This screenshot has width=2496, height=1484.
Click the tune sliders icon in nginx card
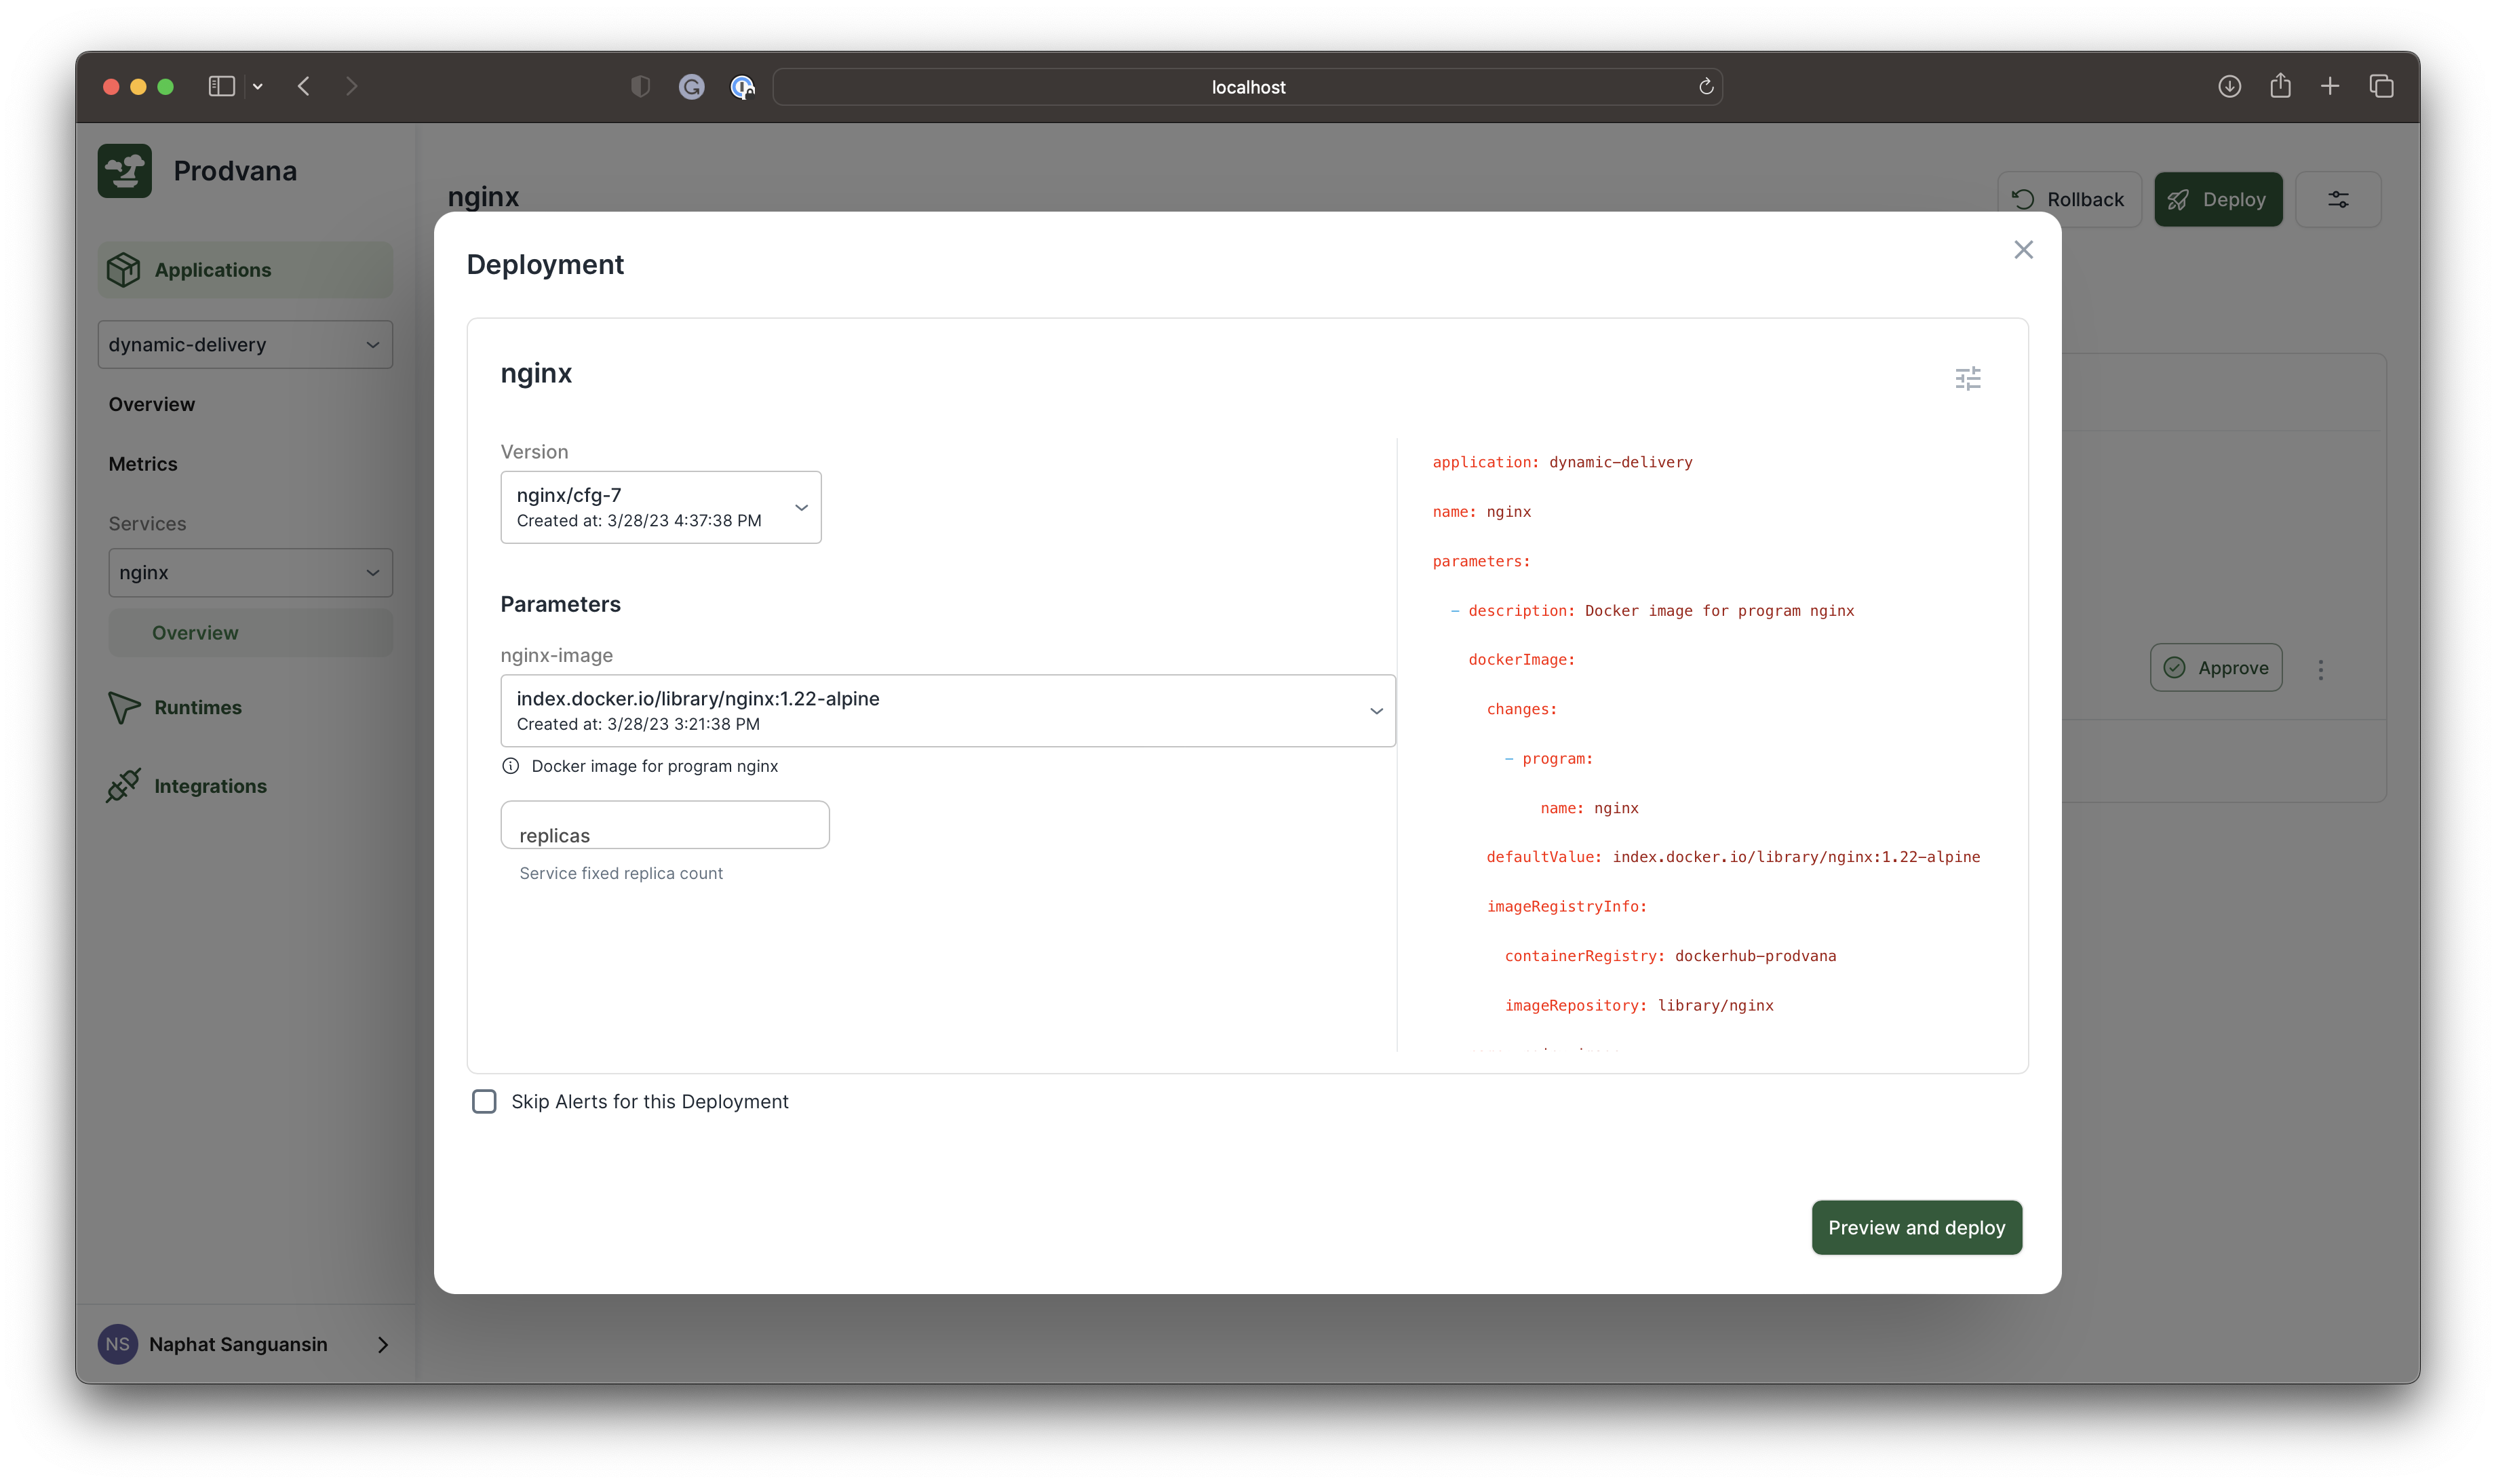point(1967,378)
